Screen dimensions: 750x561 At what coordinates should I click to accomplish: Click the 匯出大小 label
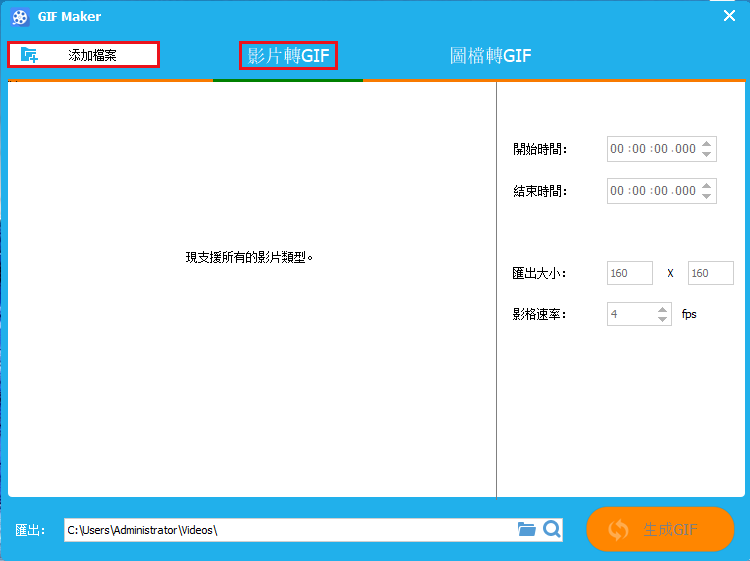coord(540,274)
